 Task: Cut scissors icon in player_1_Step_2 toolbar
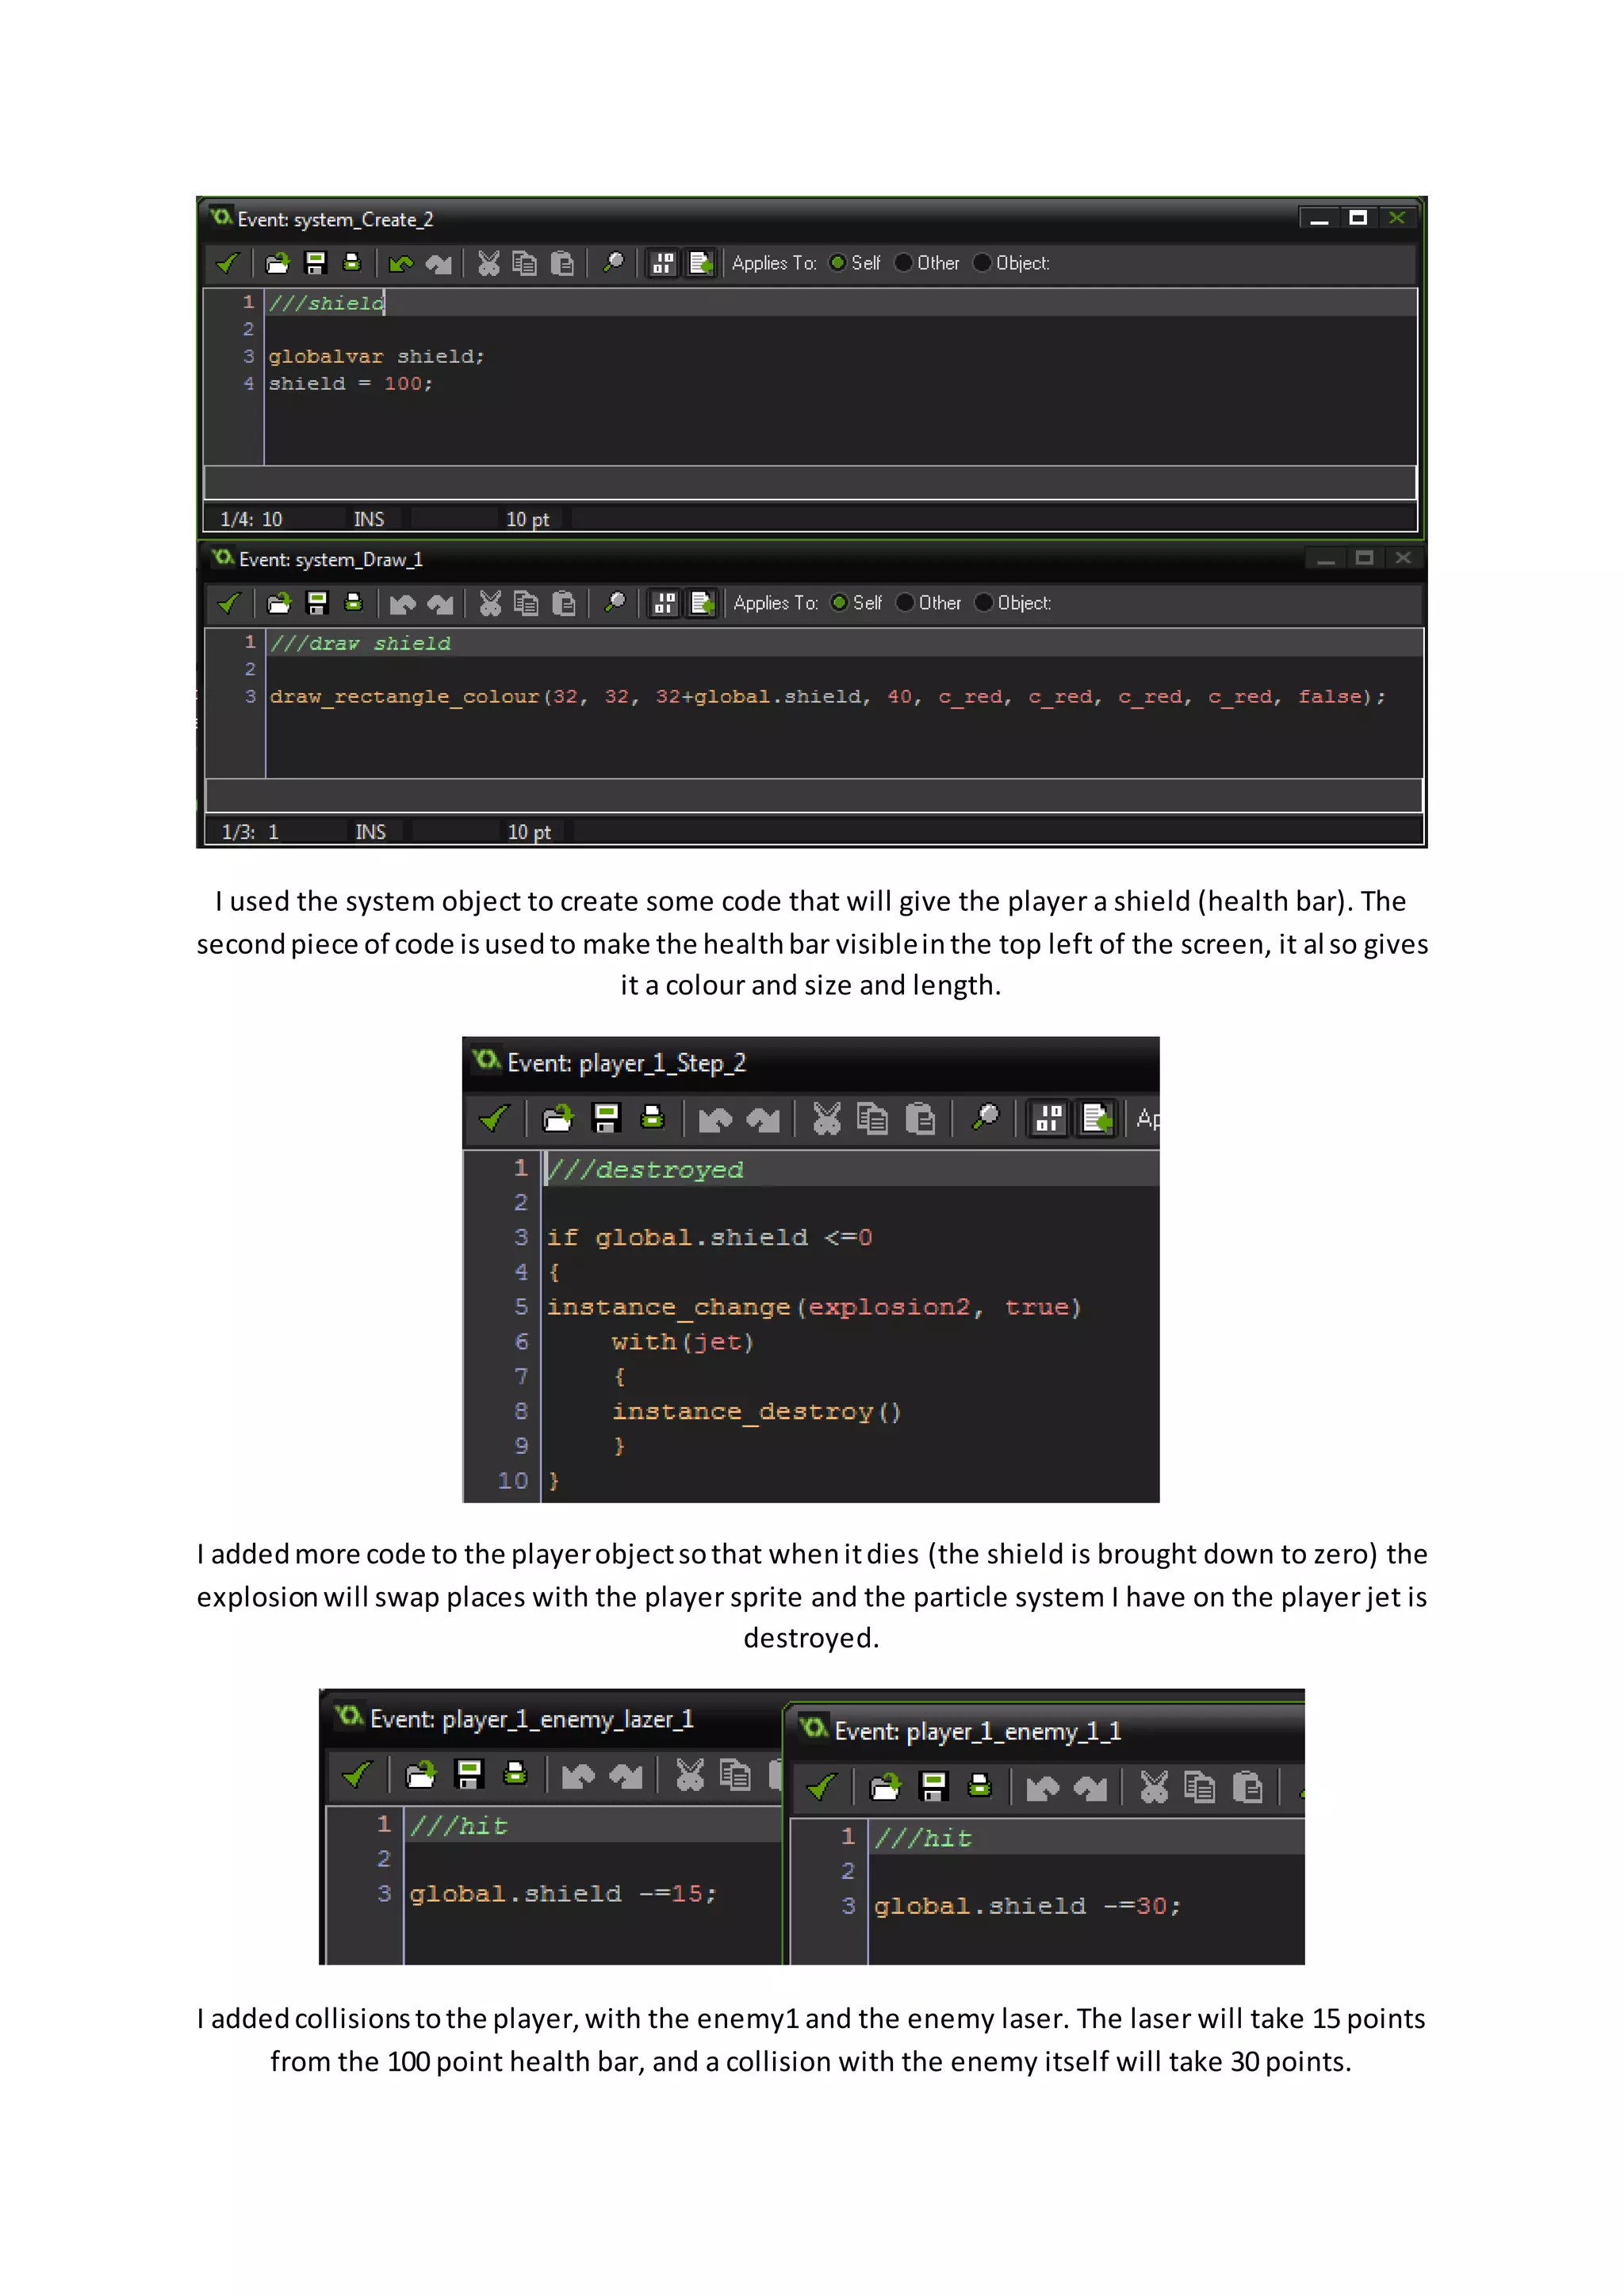click(x=827, y=1118)
